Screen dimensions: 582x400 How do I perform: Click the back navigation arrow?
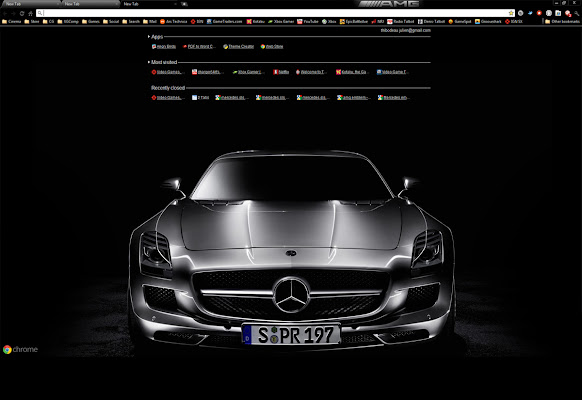coord(5,13)
